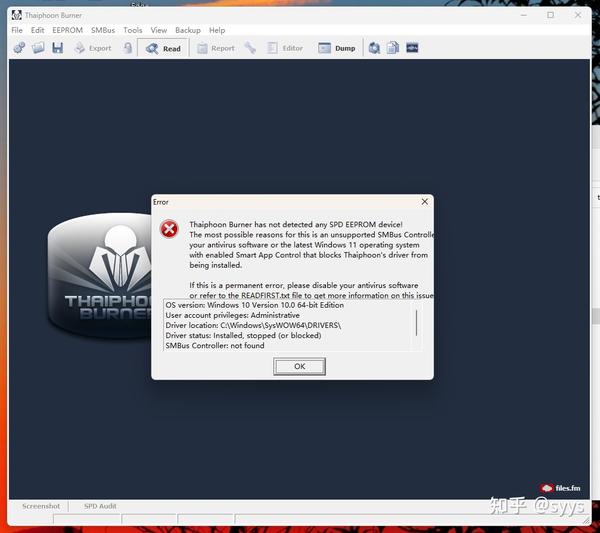The width and height of the screenshot is (600, 533).
Task: Open the File menu
Action: 17,30
